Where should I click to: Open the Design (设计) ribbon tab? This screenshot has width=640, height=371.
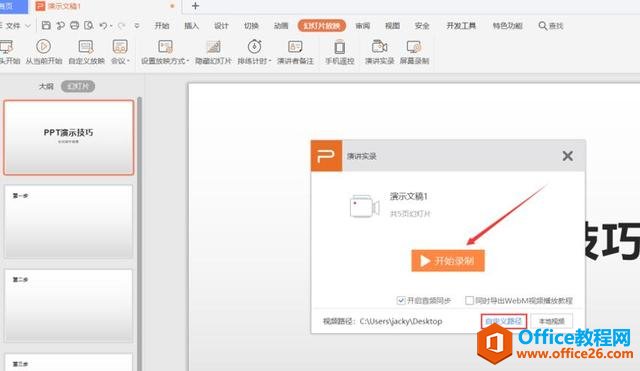221,26
